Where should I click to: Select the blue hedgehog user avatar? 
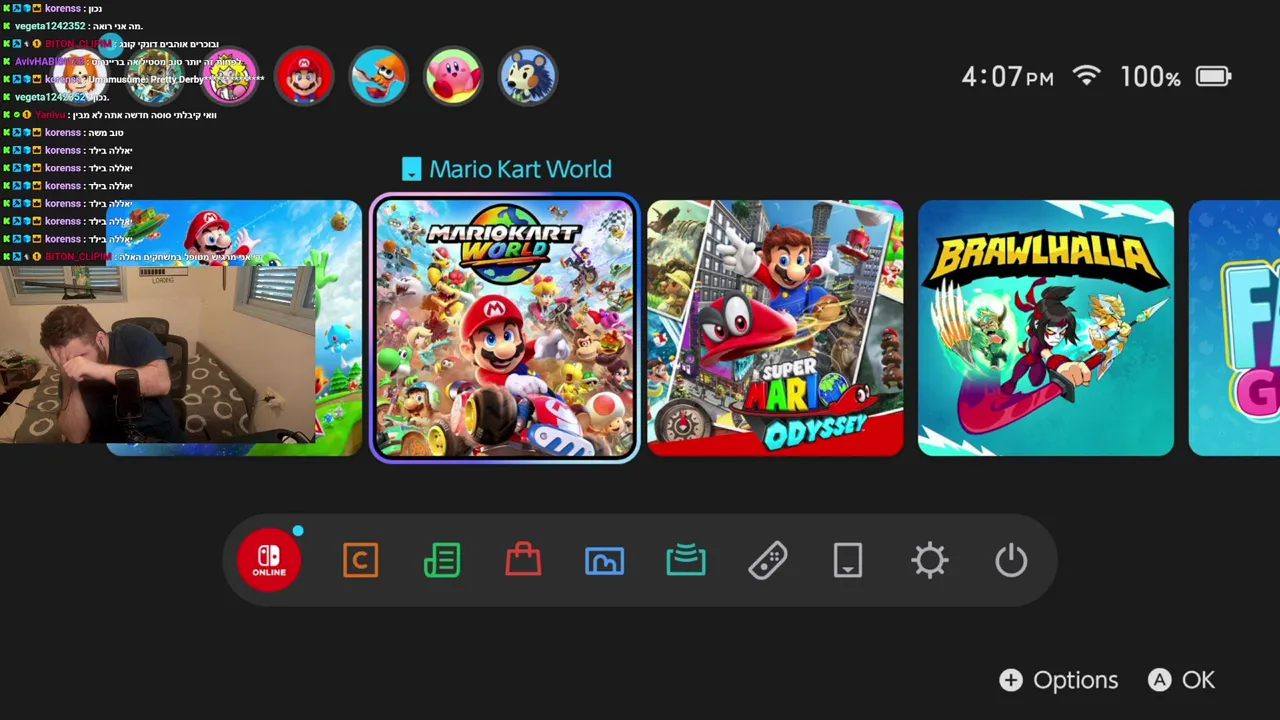point(527,76)
